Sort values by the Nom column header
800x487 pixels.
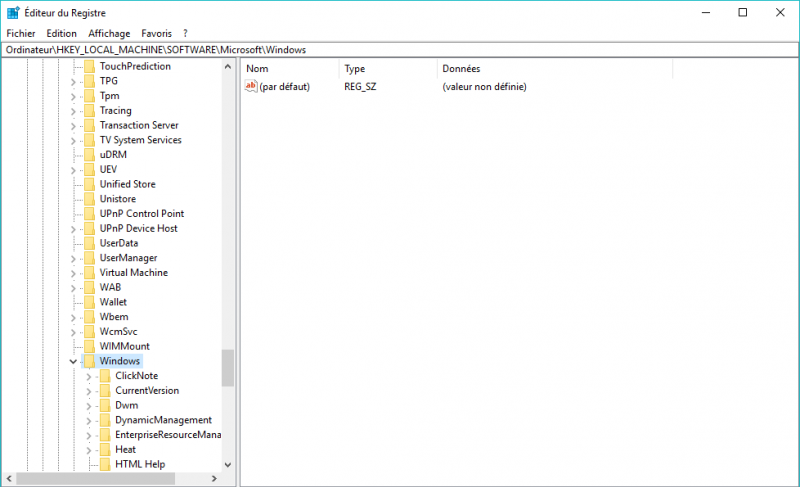tap(290, 69)
